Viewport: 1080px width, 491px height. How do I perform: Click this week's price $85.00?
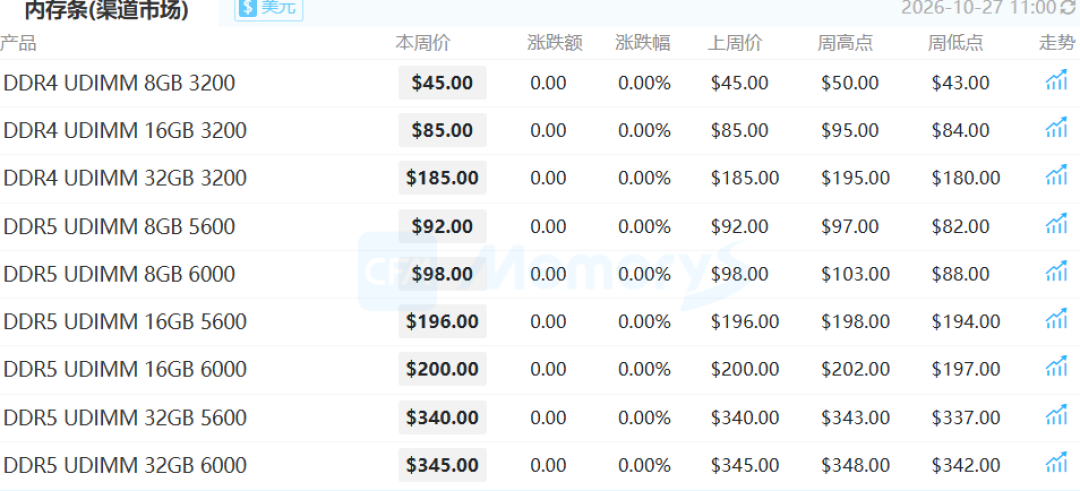(x=442, y=130)
